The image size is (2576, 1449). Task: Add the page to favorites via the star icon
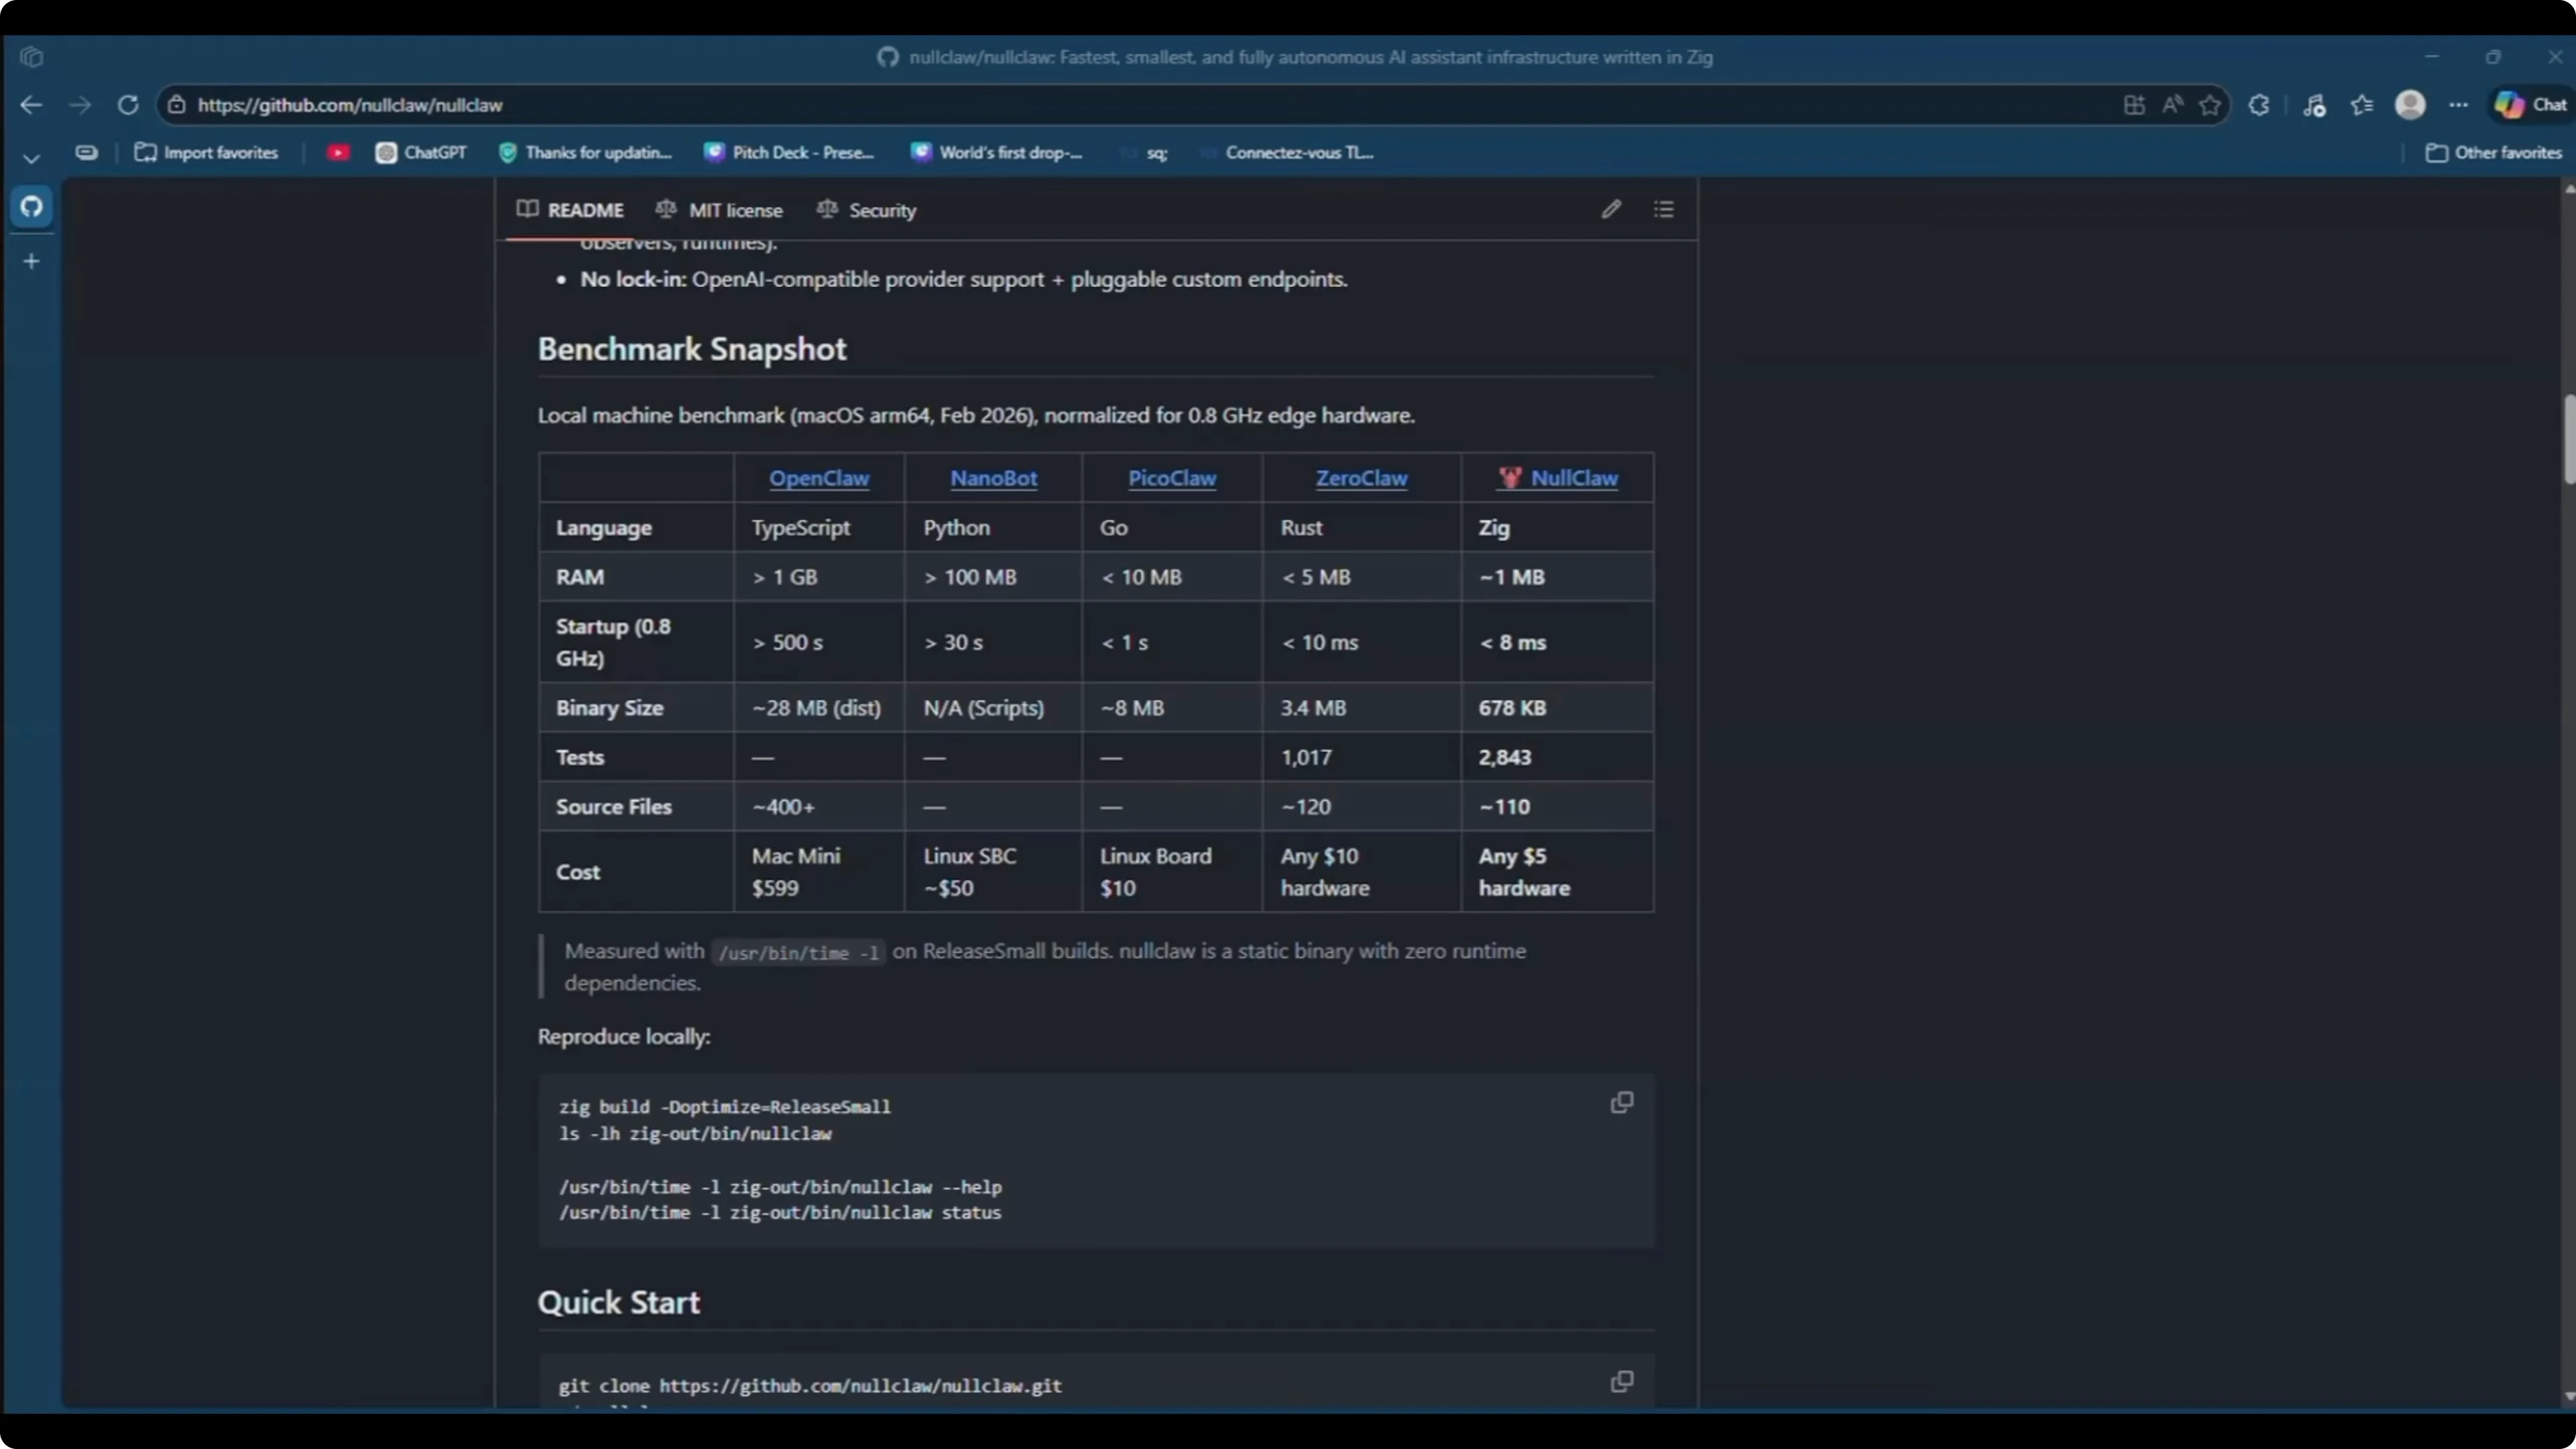tap(2209, 104)
